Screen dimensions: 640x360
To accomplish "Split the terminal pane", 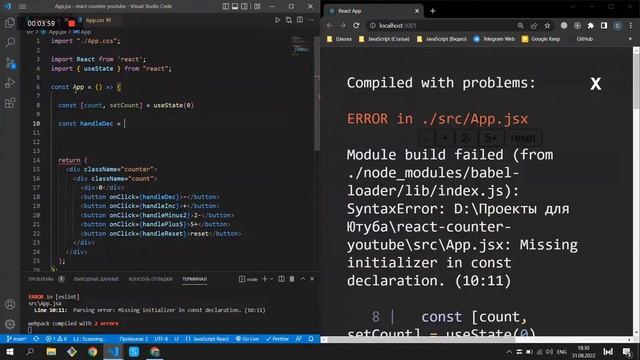I will pos(281,279).
